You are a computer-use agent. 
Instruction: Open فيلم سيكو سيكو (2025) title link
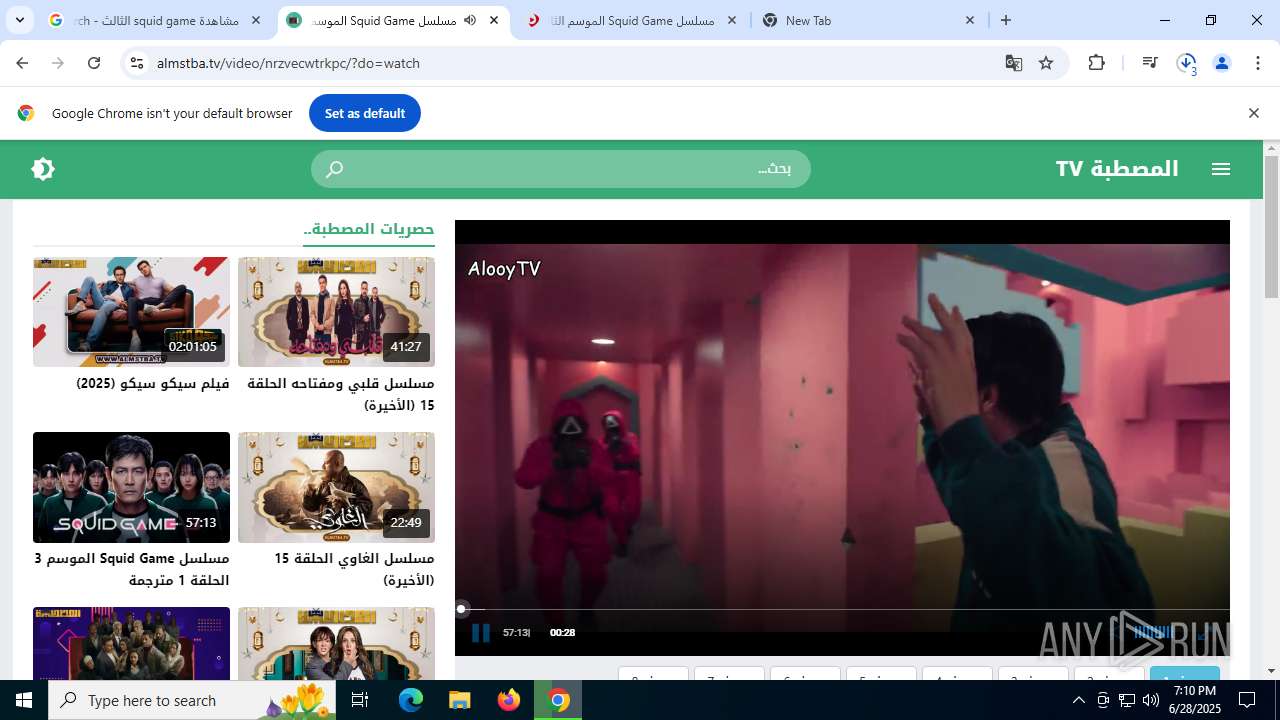[153, 384]
